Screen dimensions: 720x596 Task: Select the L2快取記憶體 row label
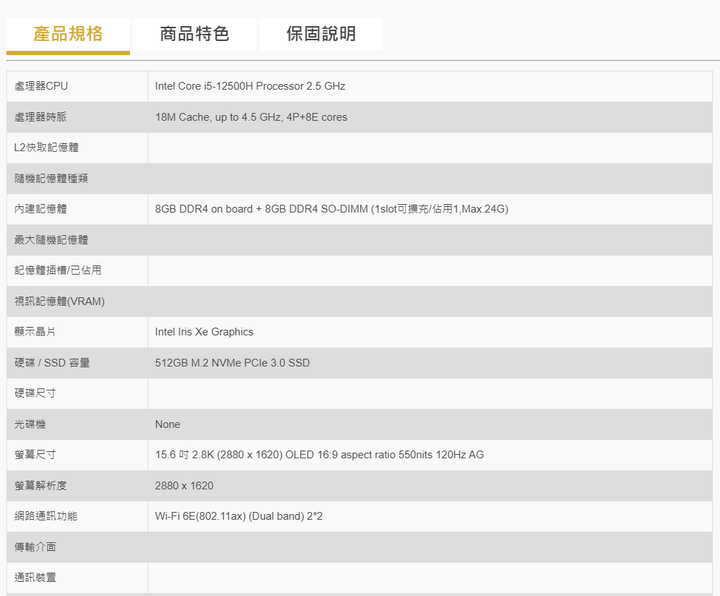point(46,148)
